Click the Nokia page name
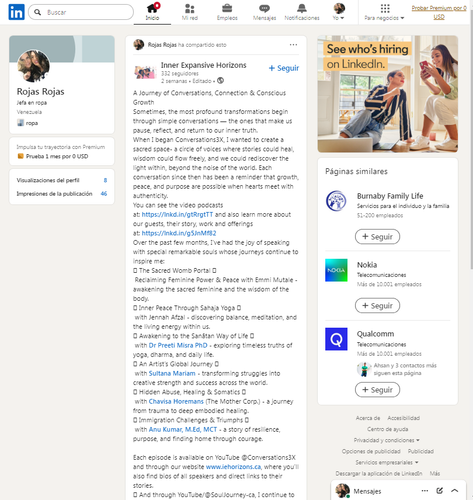Viewport: 473px width, 500px height. point(367,265)
